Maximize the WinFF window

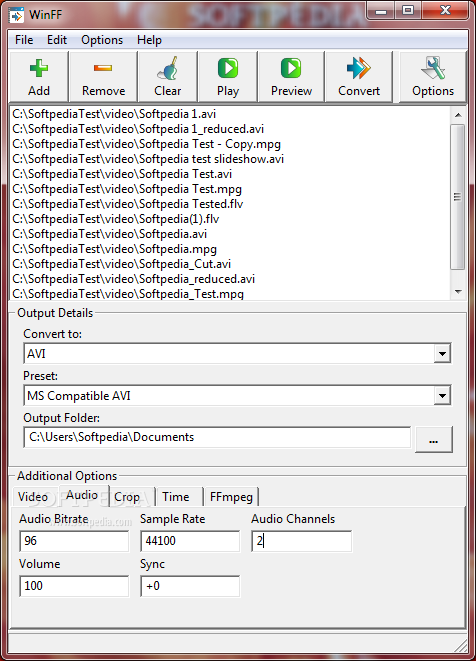[x=408, y=11]
